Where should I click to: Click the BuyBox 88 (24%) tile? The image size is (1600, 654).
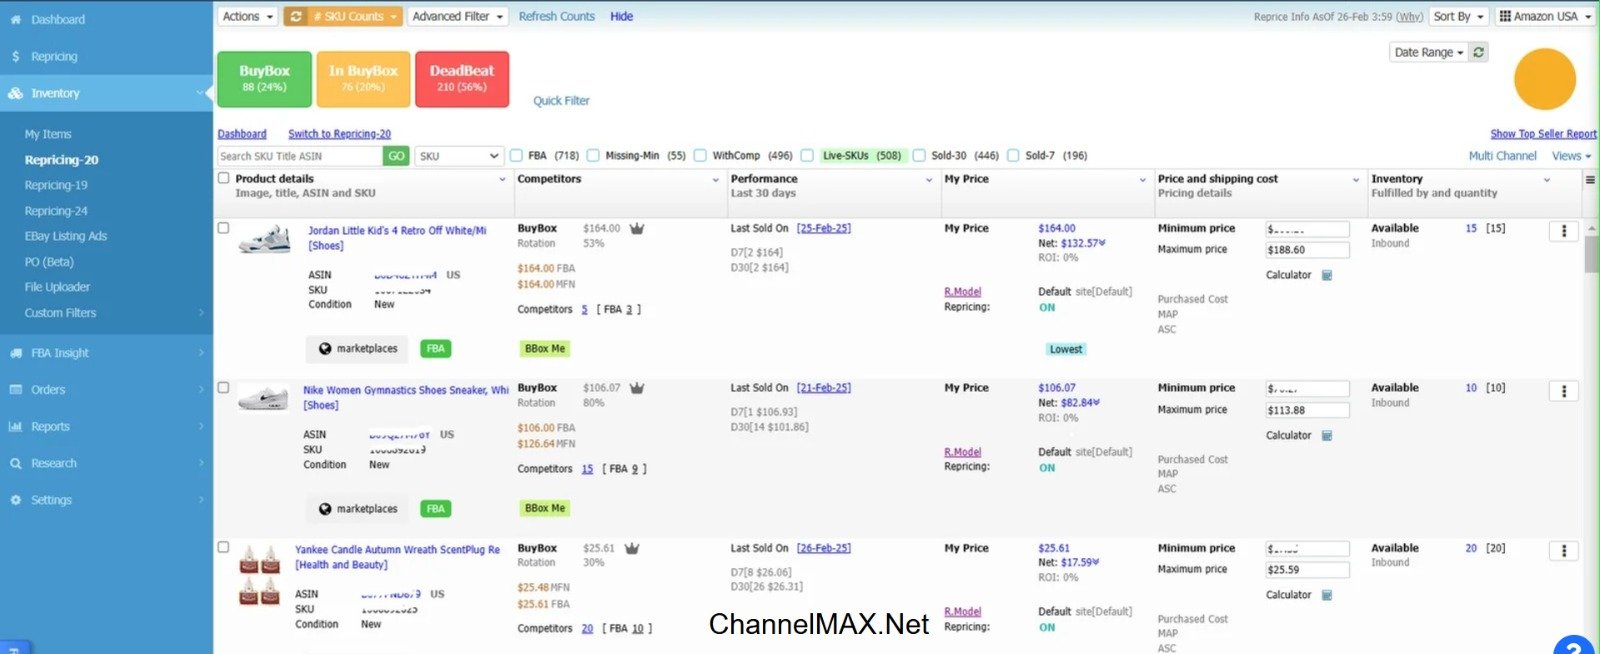click(264, 78)
